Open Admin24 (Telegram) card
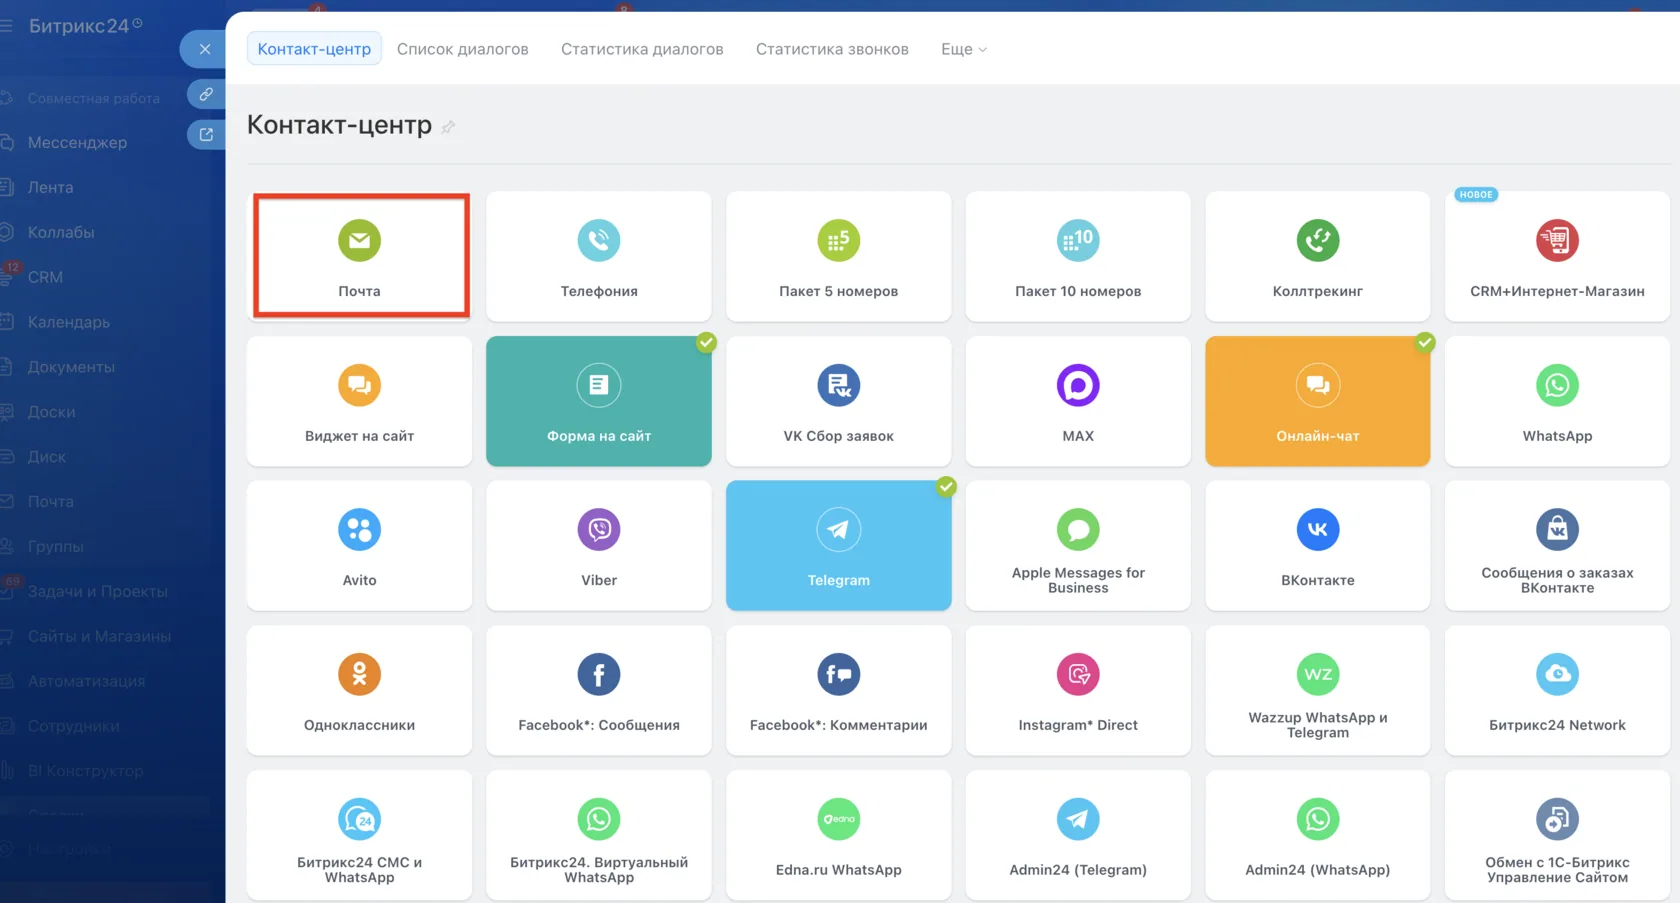Viewport: 1680px width, 903px height. (x=1078, y=835)
